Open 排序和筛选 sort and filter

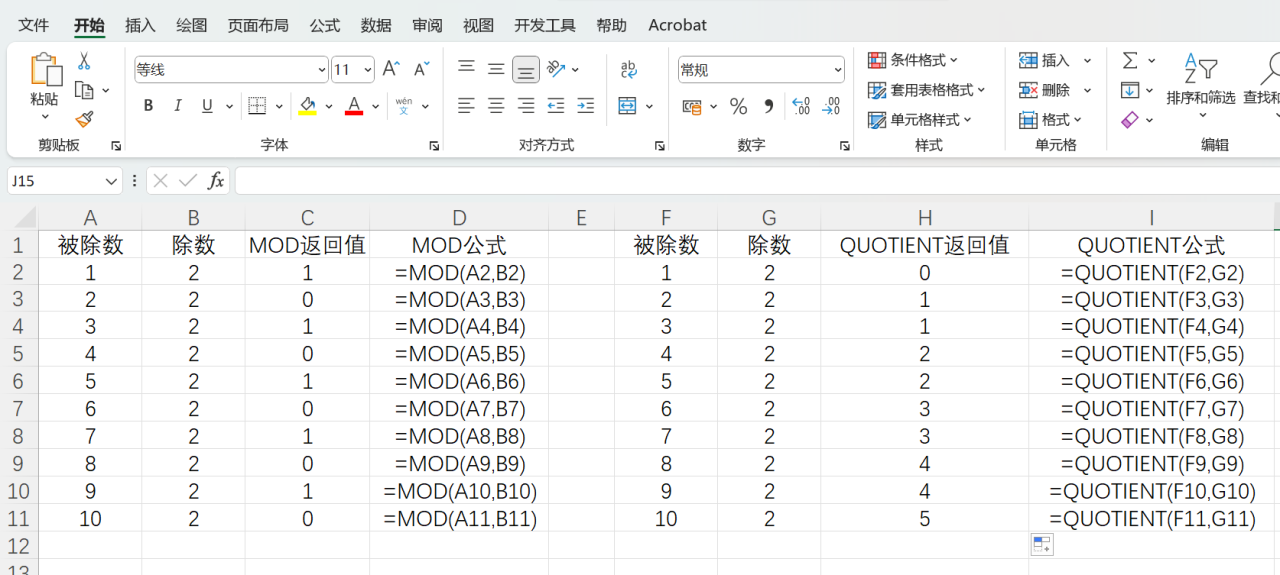tap(1201, 85)
